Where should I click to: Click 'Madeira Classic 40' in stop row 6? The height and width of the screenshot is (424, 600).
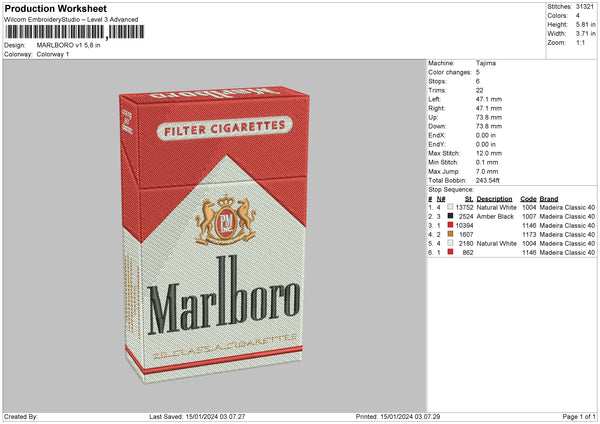pos(567,253)
